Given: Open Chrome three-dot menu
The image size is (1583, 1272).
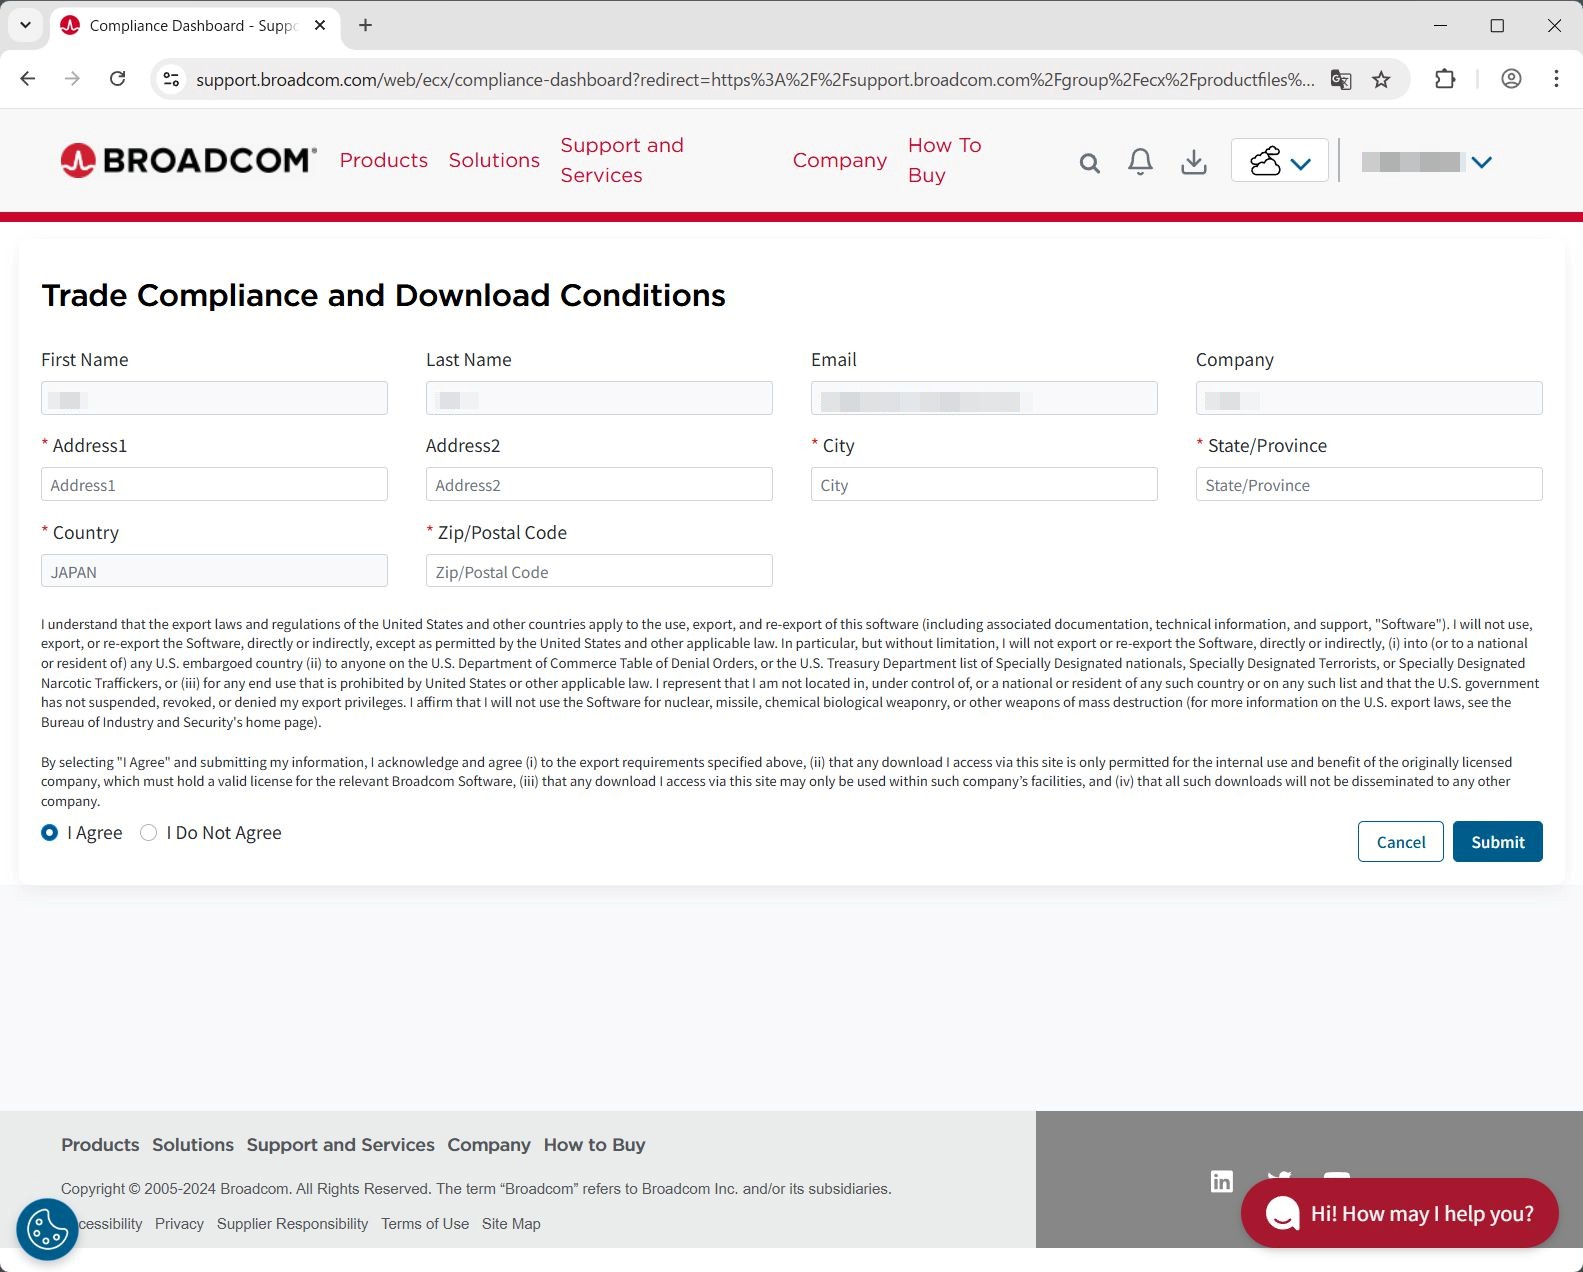Looking at the screenshot, I should pyautogui.click(x=1556, y=79).
